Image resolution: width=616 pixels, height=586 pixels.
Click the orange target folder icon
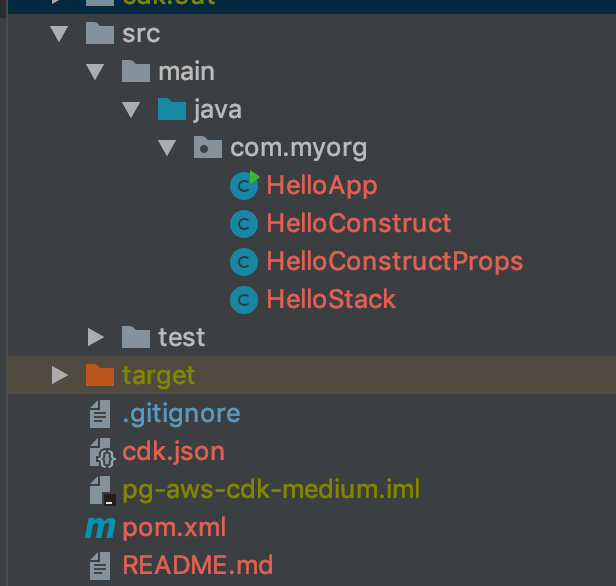pyautogui.click(x=100, y=375)
